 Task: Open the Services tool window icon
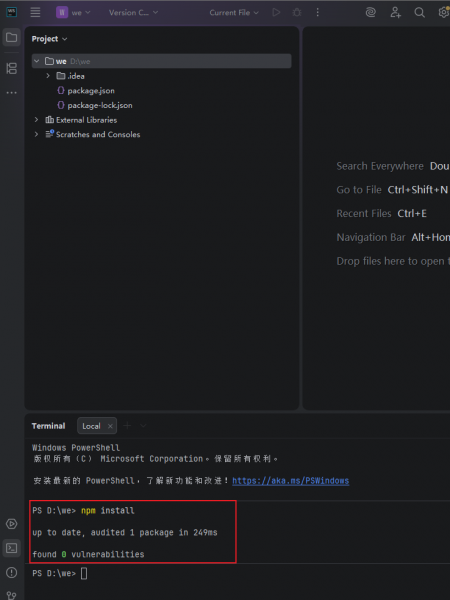pyautogui.click(x=11, y=523)
